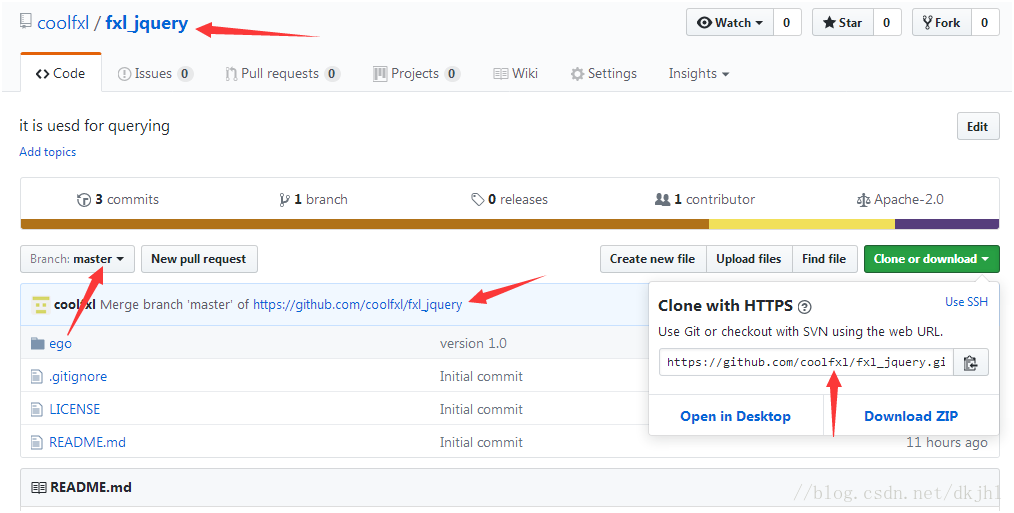Select the HTTPS clone URL field

coord(806,363)
